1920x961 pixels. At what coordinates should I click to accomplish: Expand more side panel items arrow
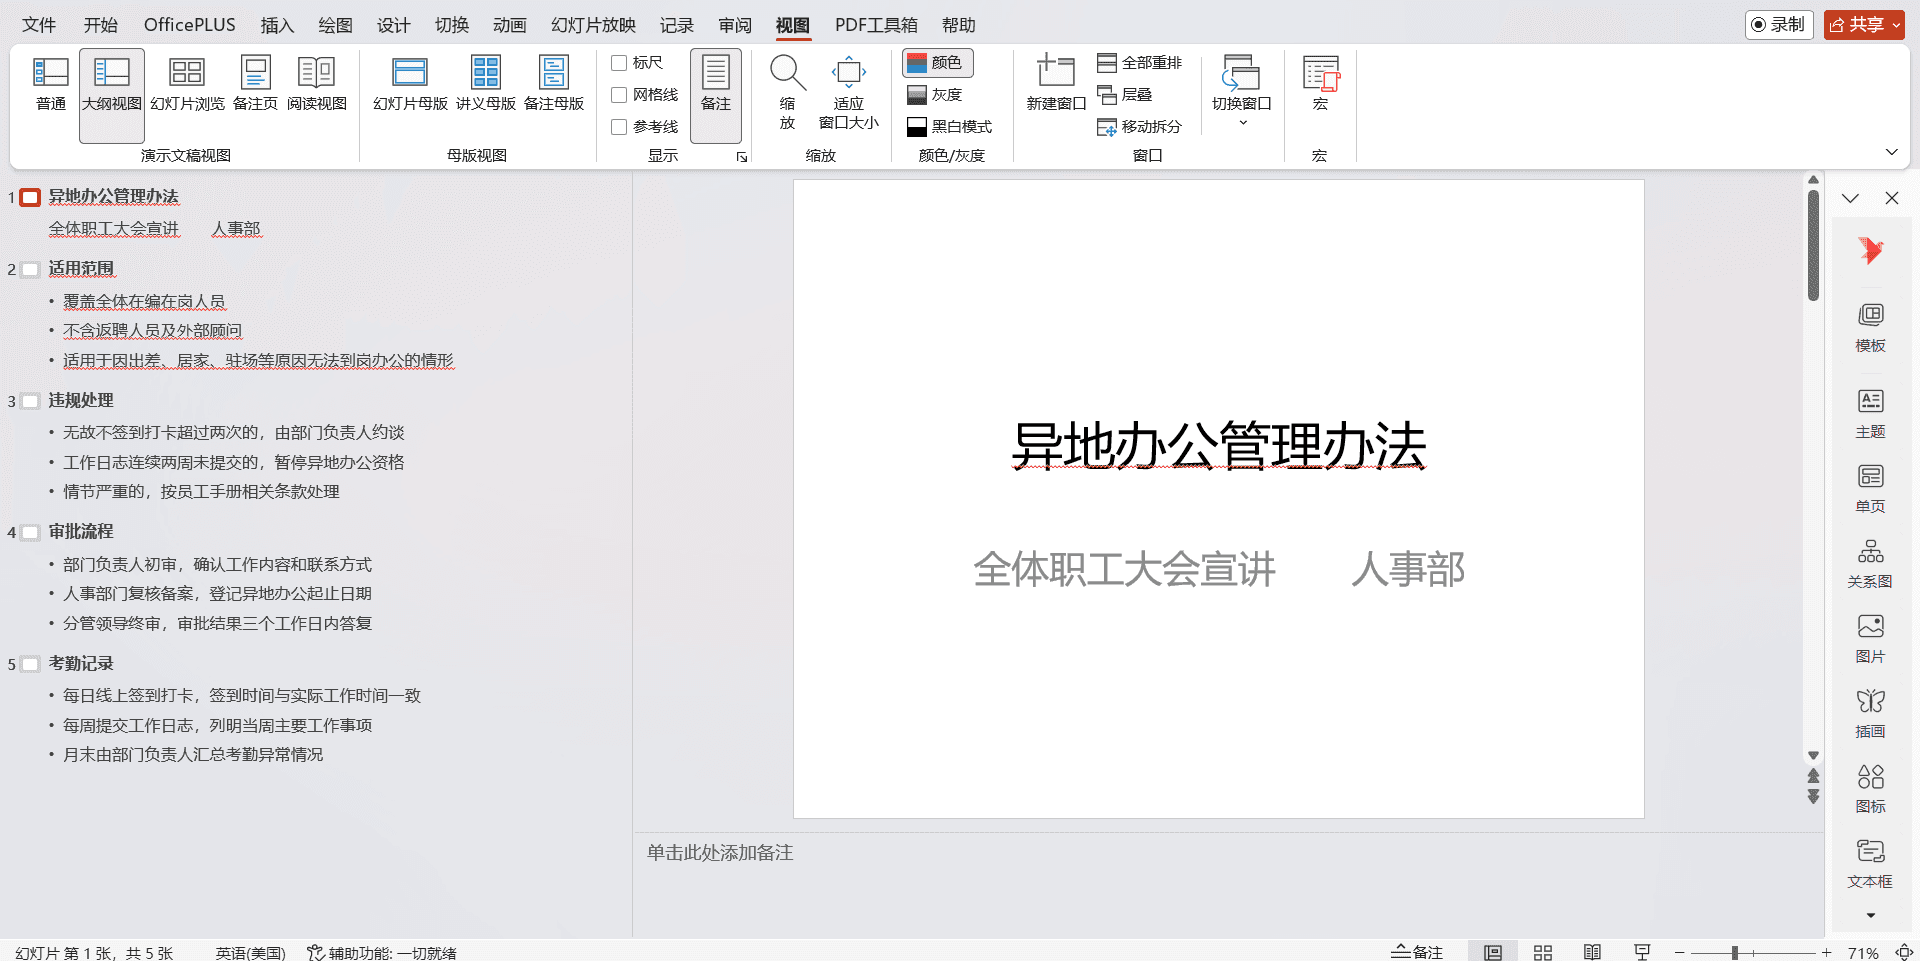tap(1870, 915)
